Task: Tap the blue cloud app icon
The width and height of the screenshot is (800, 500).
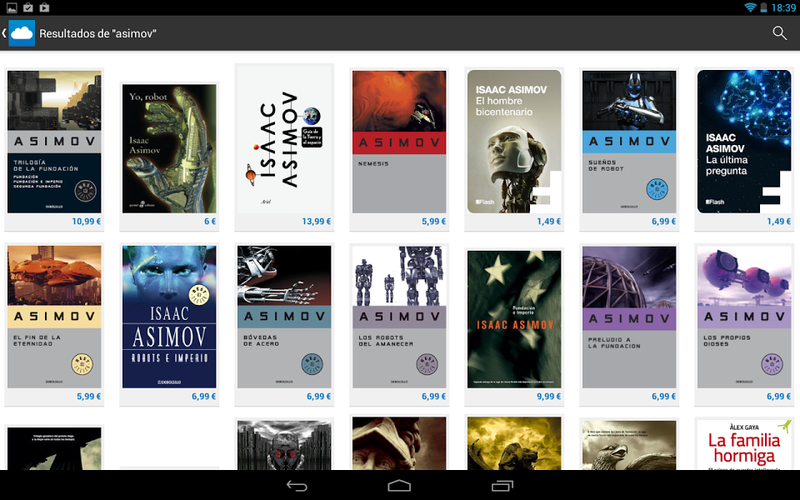Action: click(22, 33)
